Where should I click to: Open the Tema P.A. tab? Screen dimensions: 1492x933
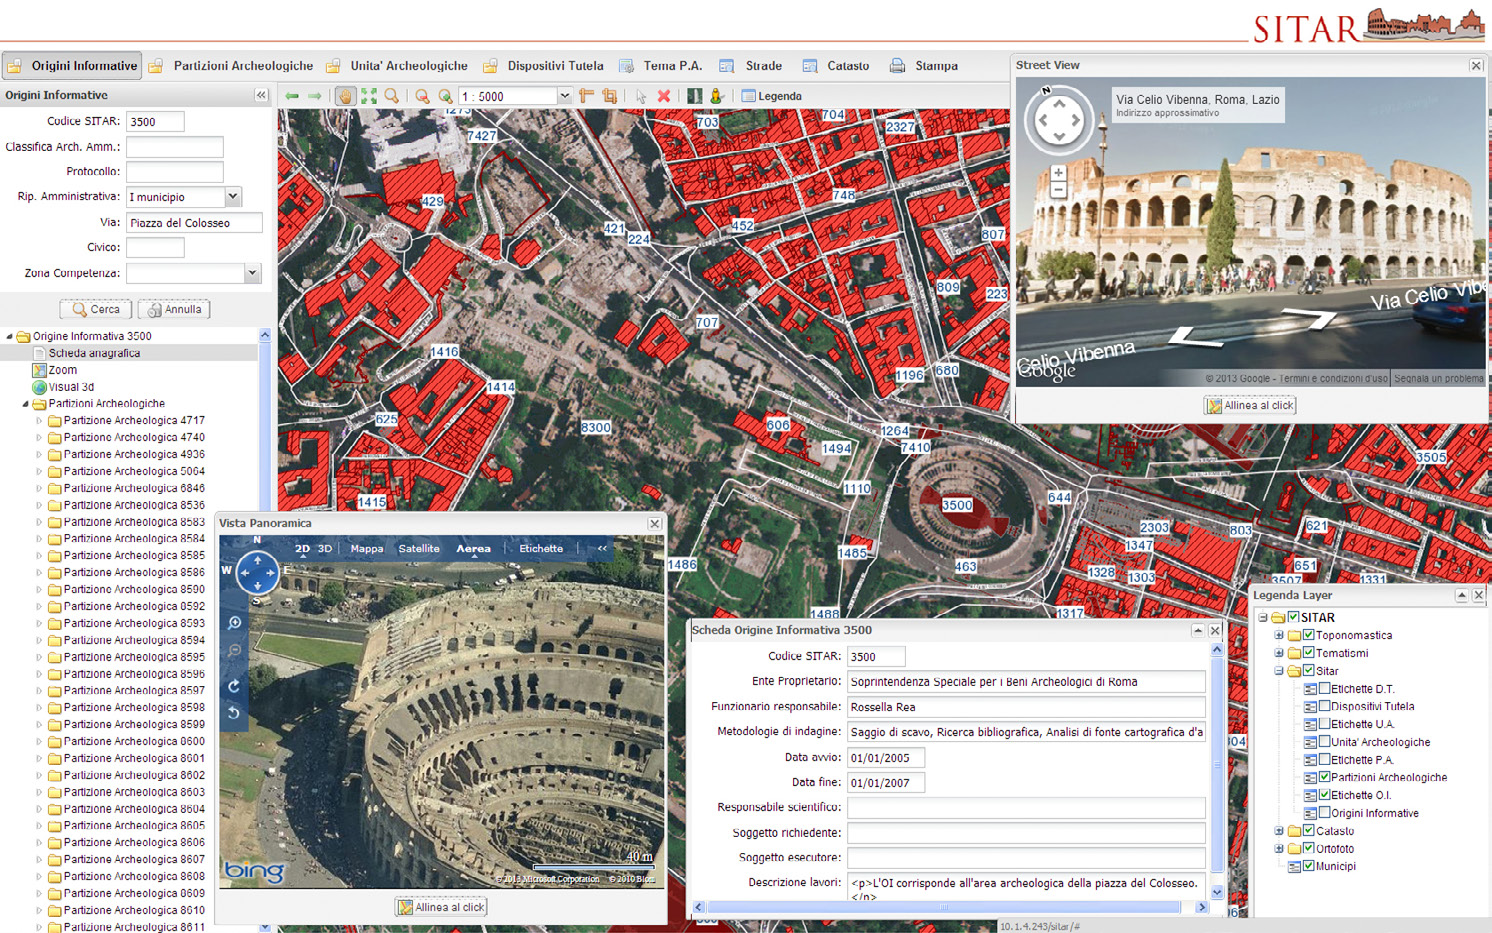click(x=661, y=66)
